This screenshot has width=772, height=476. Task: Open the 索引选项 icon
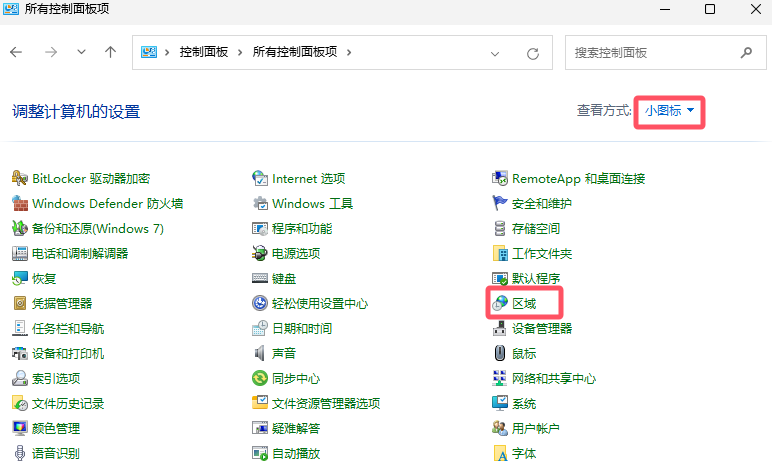click(x=20, y=379)
